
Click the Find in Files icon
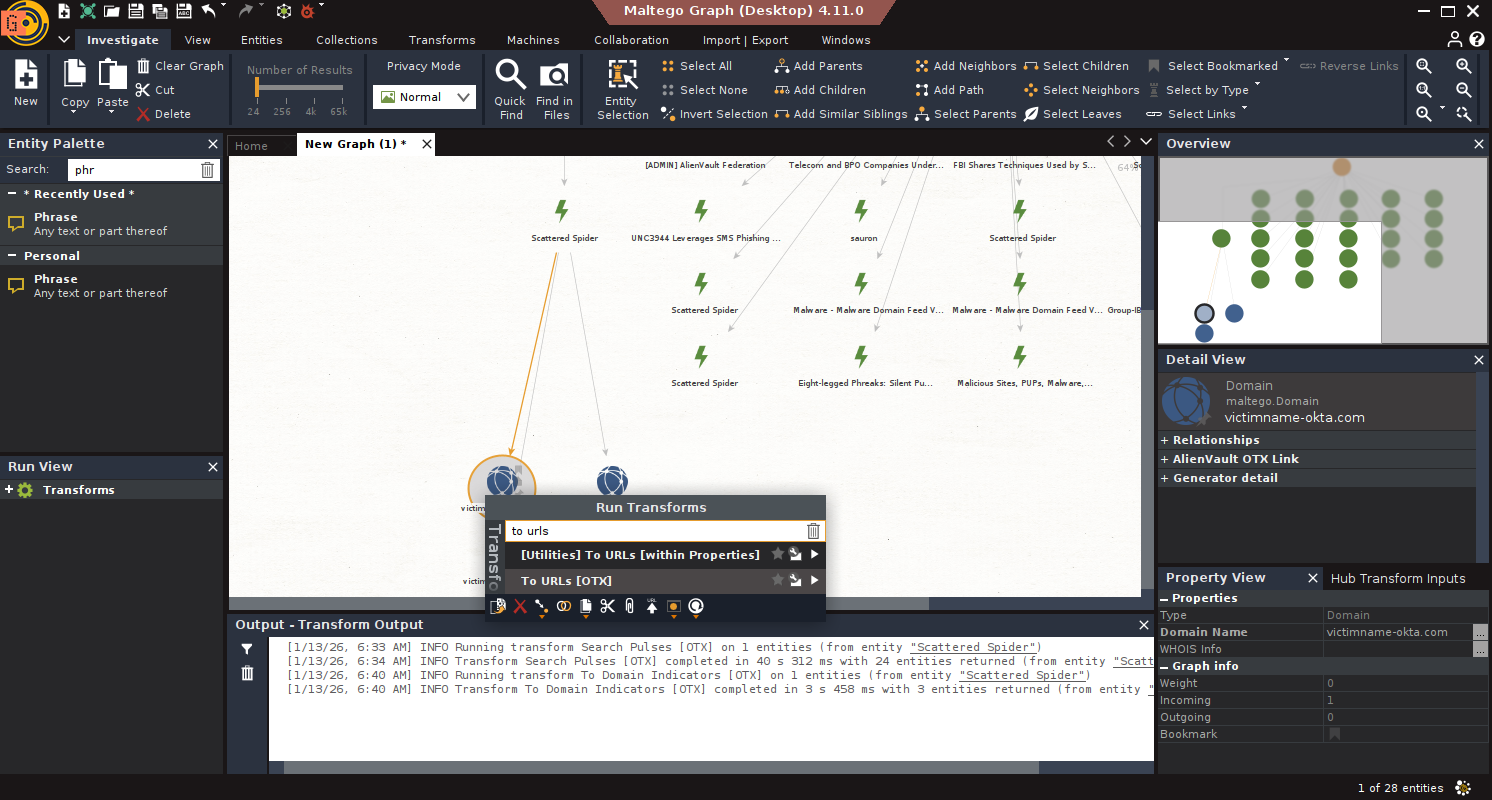coord(554,76)
